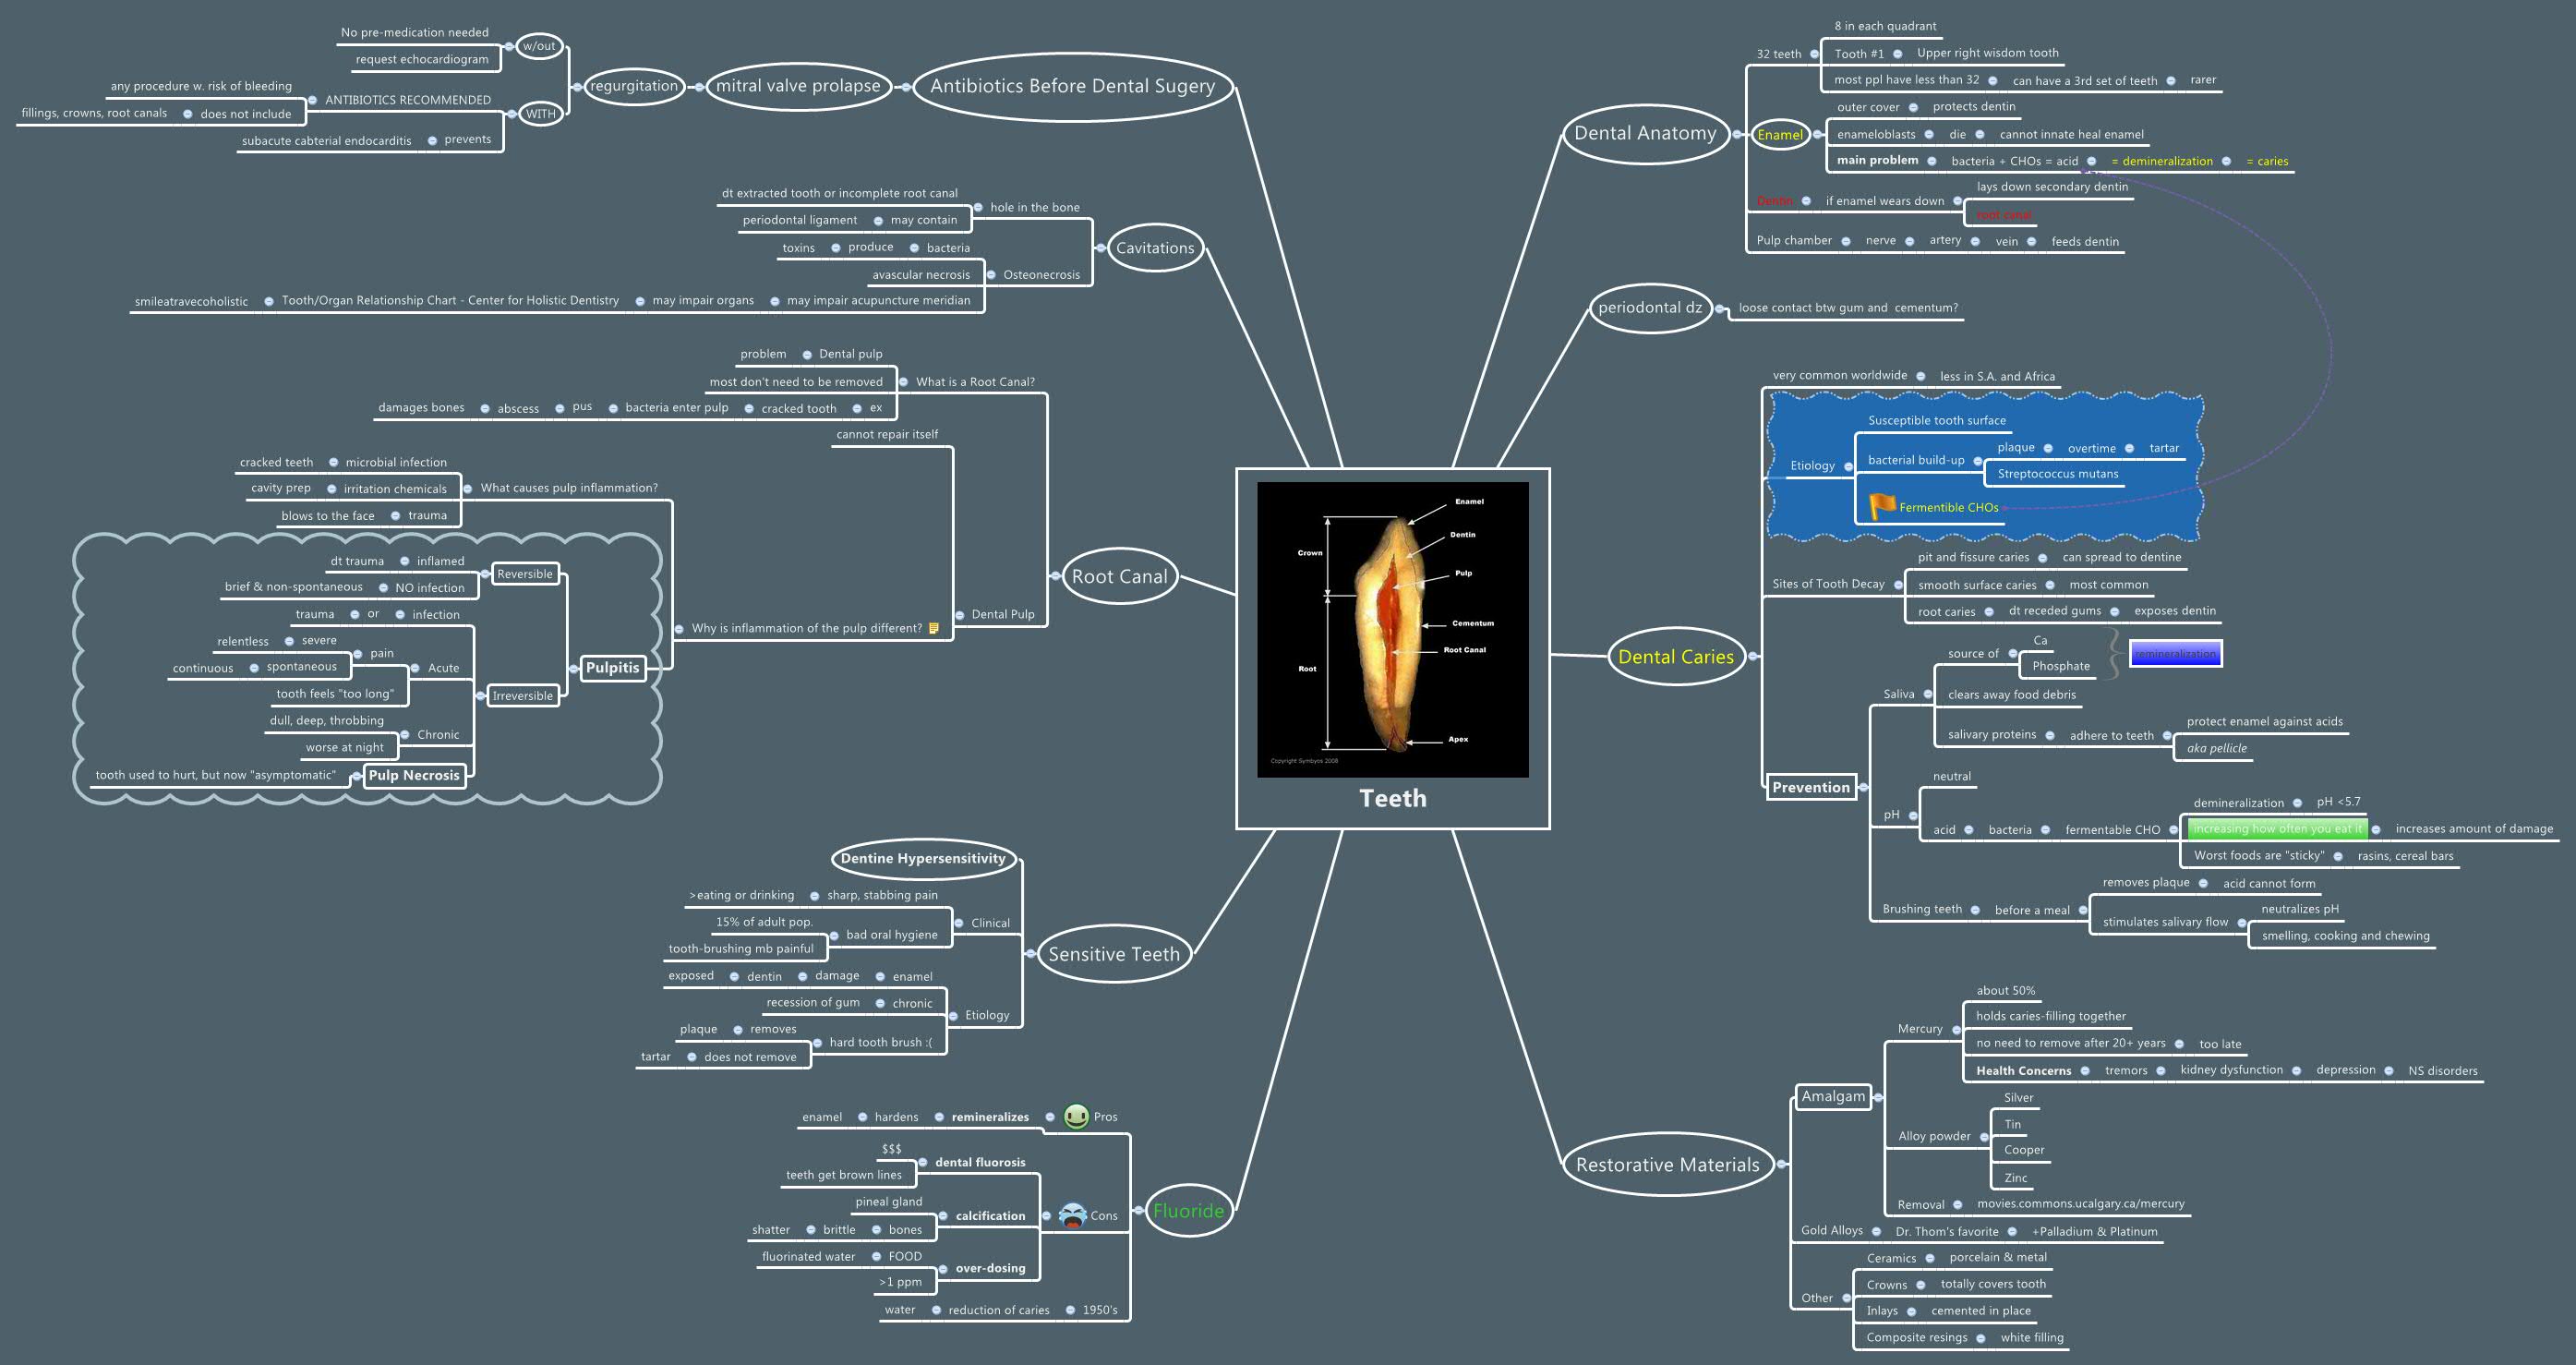Screen dimensions: 2576x1365
Task: Click the tooth diagram image in the Teeth topic
Action: 1392,631
